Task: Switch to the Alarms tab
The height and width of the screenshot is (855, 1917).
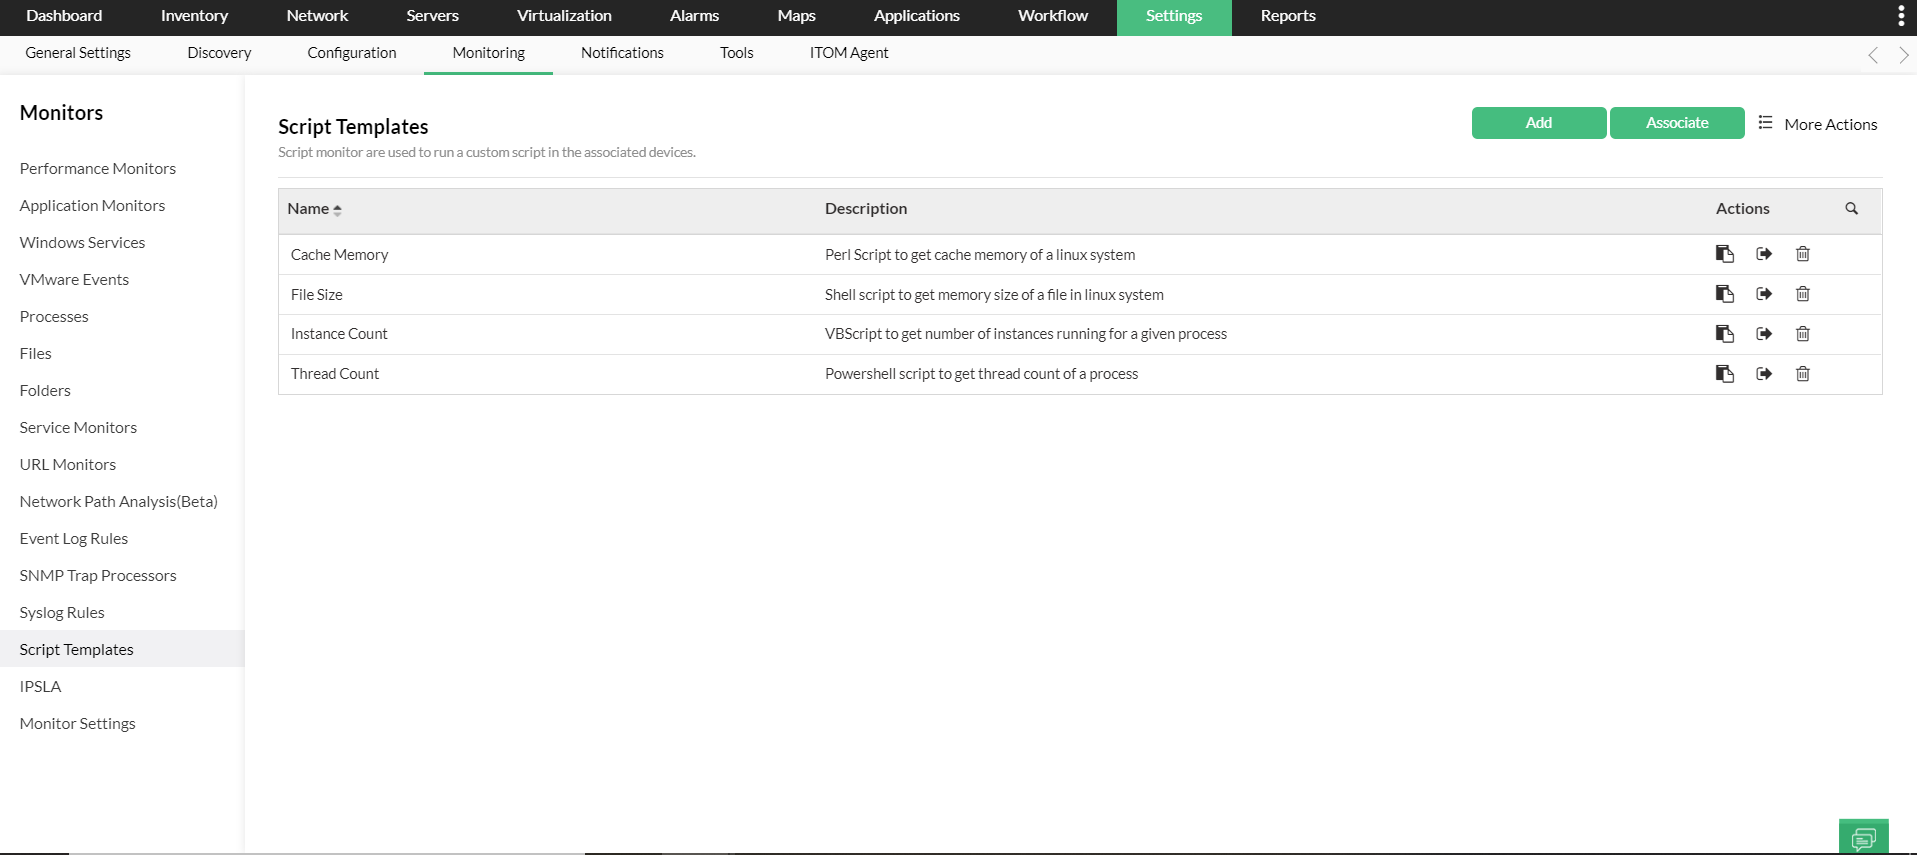Action: coord(694,16)
